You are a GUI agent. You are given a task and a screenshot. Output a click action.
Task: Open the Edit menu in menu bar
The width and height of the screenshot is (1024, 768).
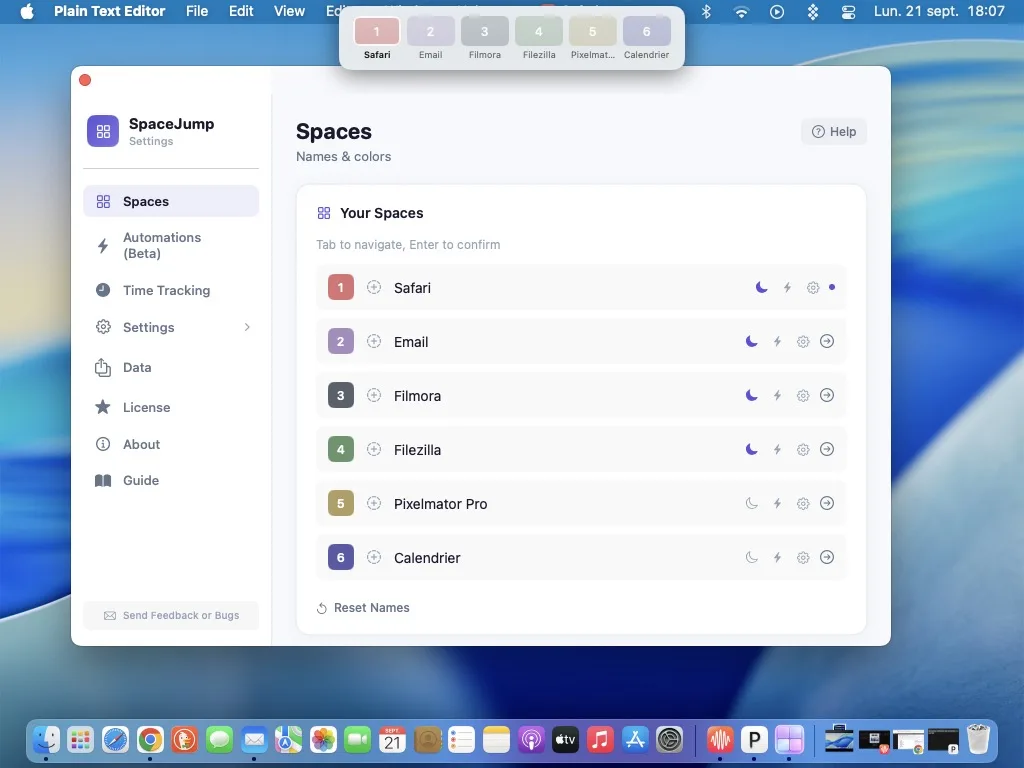[x=241, y=11]
